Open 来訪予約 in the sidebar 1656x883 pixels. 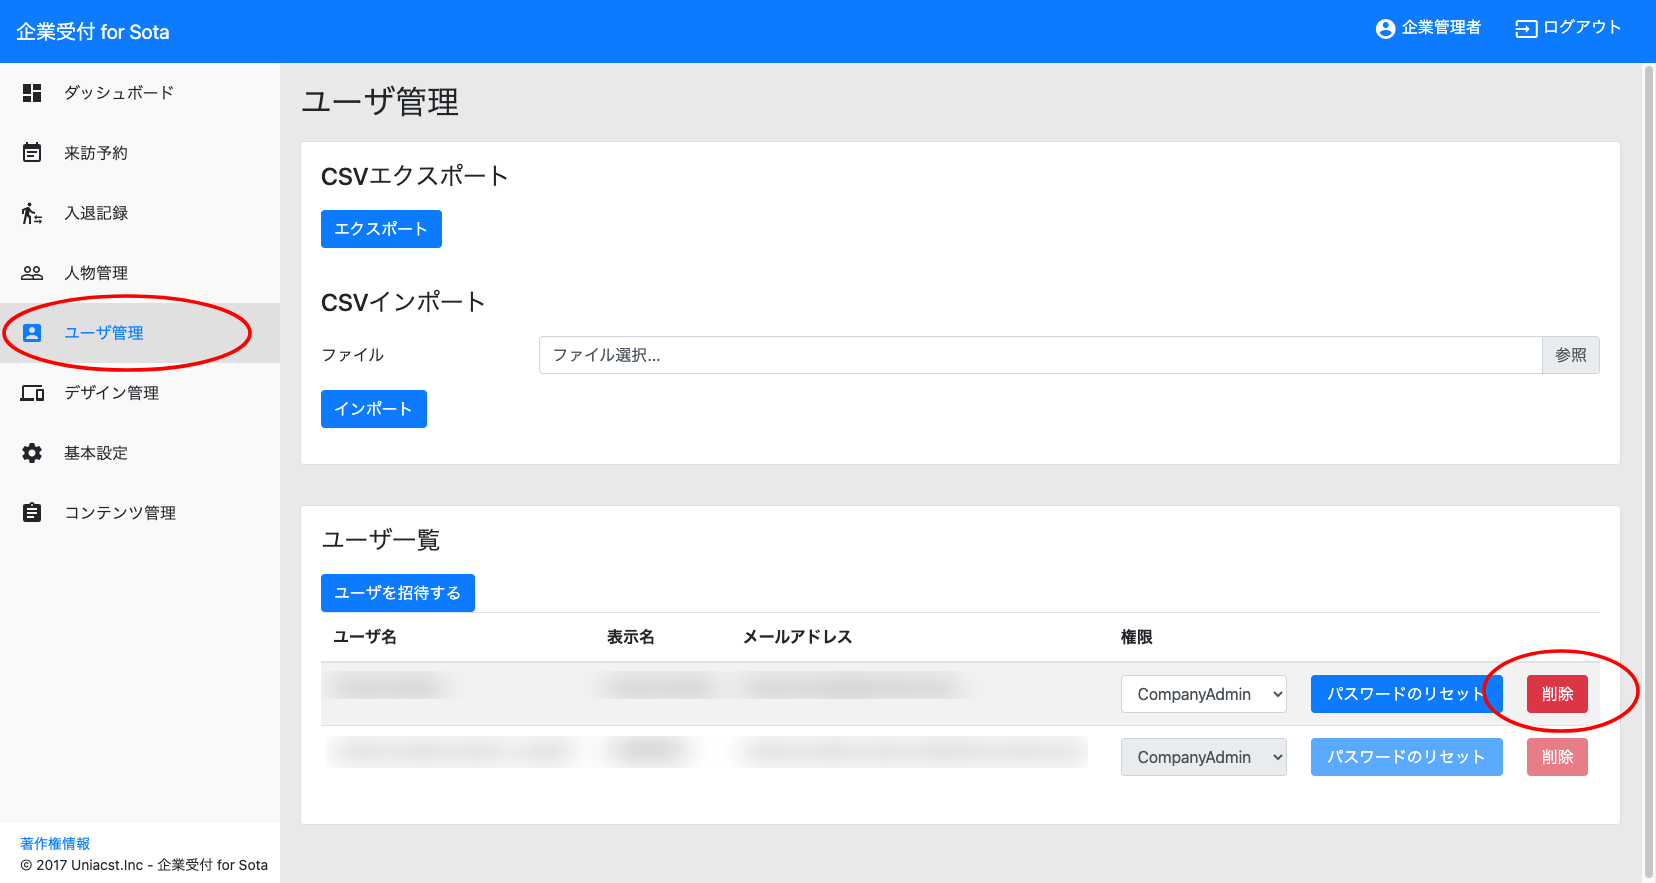[x=140, y=153]
